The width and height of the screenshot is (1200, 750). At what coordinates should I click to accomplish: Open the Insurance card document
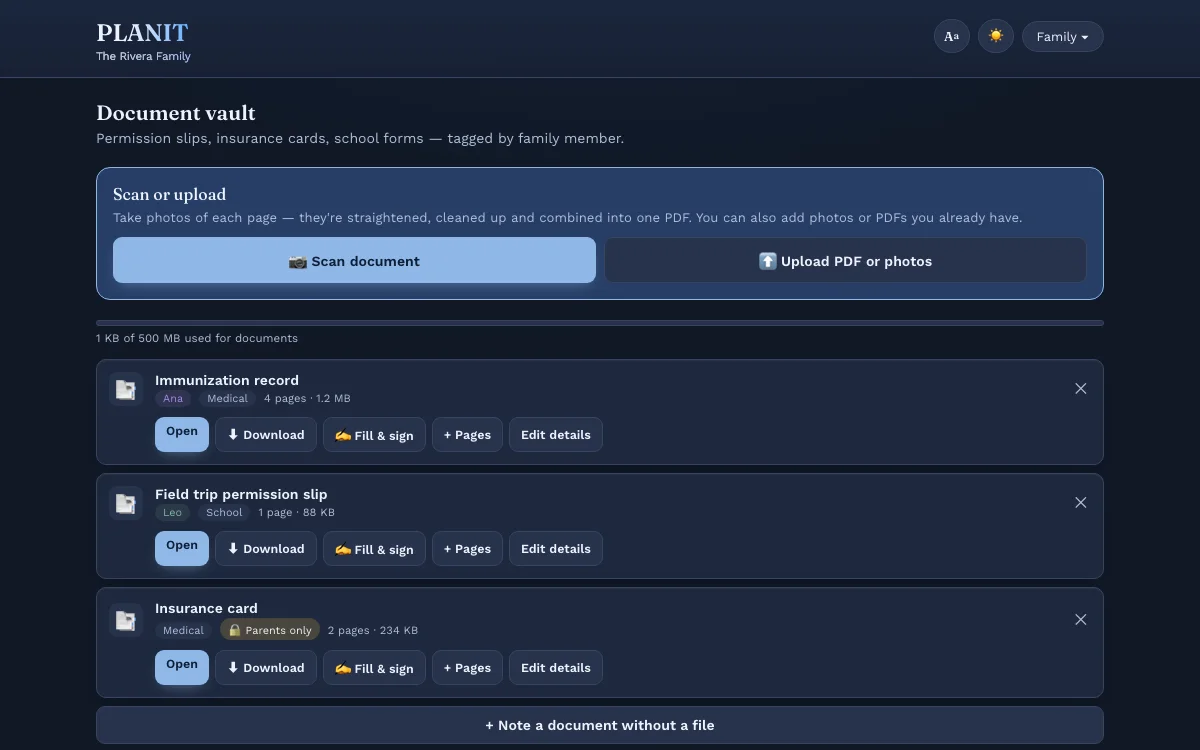click(182, 667)
